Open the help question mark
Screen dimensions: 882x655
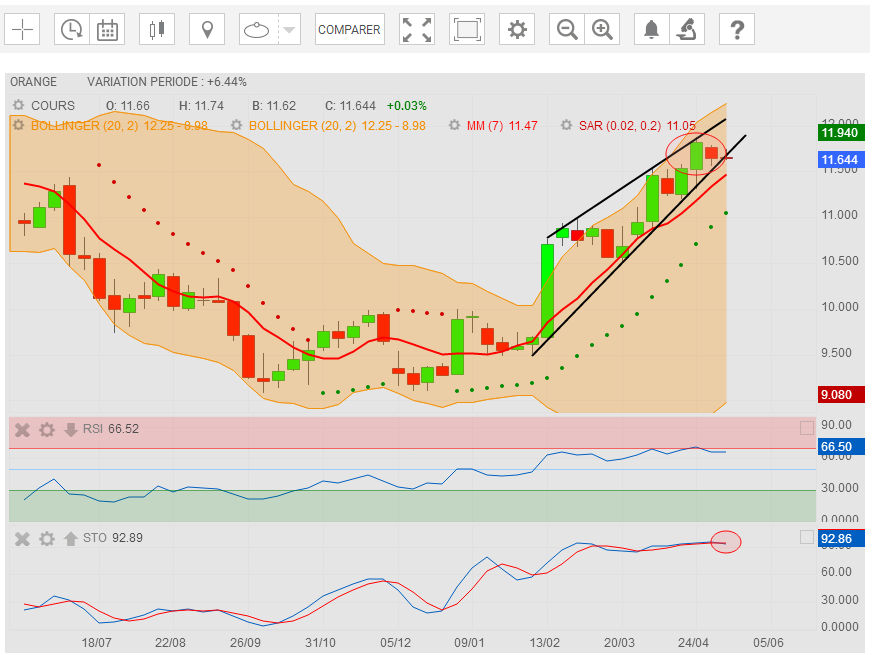point(737,29)
